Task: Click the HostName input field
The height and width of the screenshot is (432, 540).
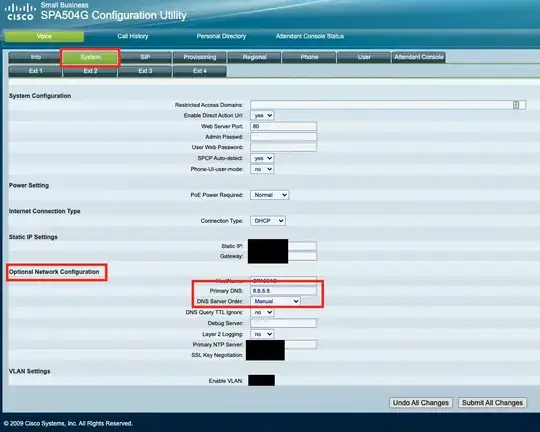Action: click(x=283, y=280)
